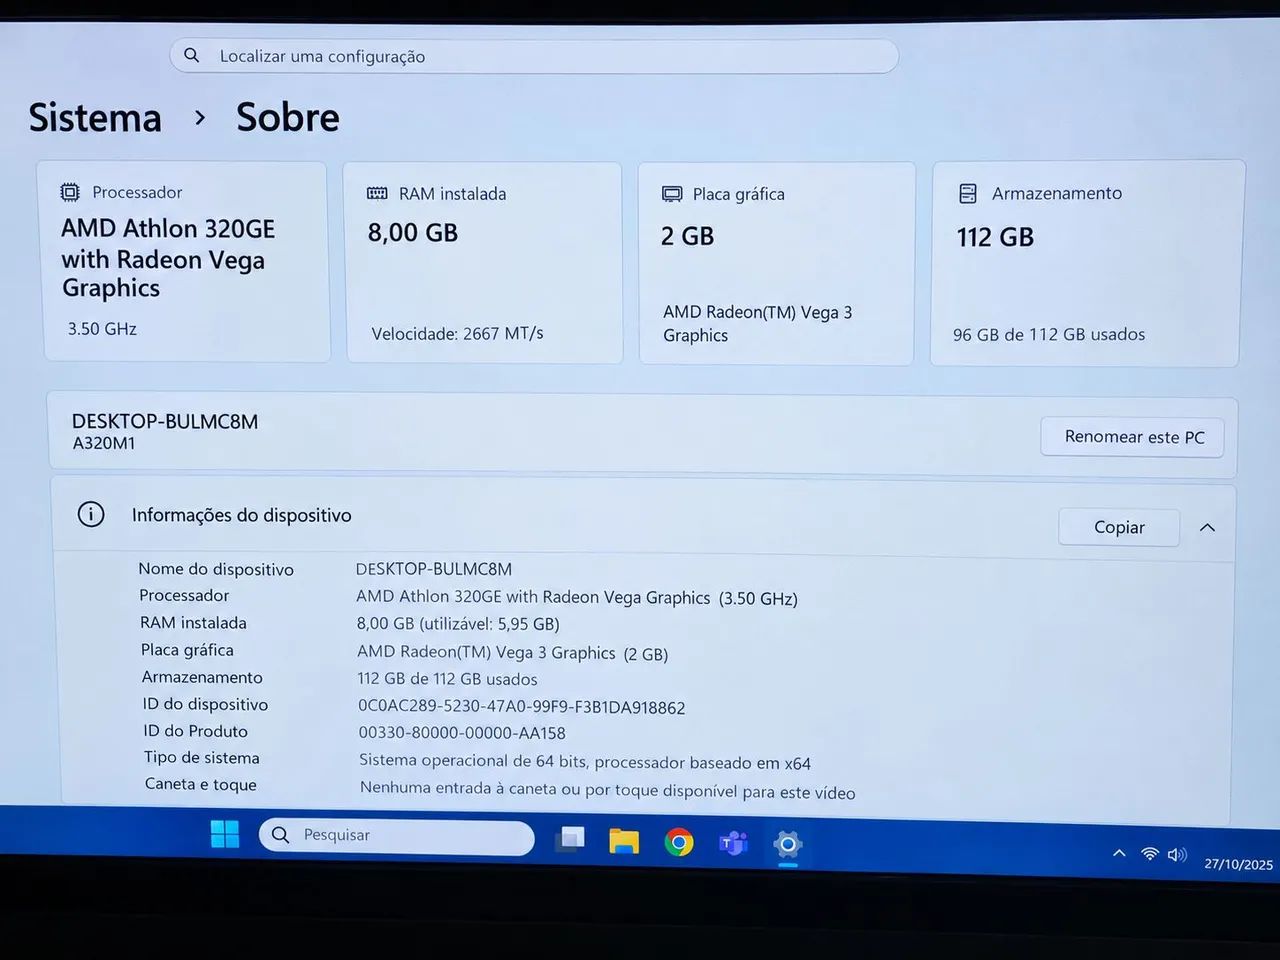Click the PC name DESKTOP-BULMC8M heading

coord(165,422)
